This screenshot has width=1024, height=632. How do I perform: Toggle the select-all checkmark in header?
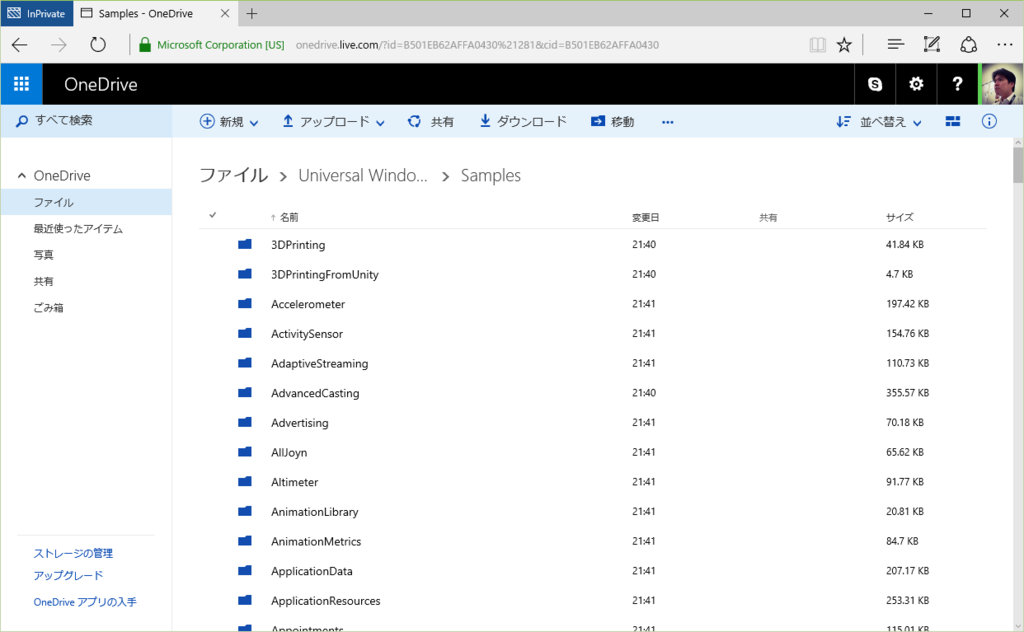tap(212, 215)
